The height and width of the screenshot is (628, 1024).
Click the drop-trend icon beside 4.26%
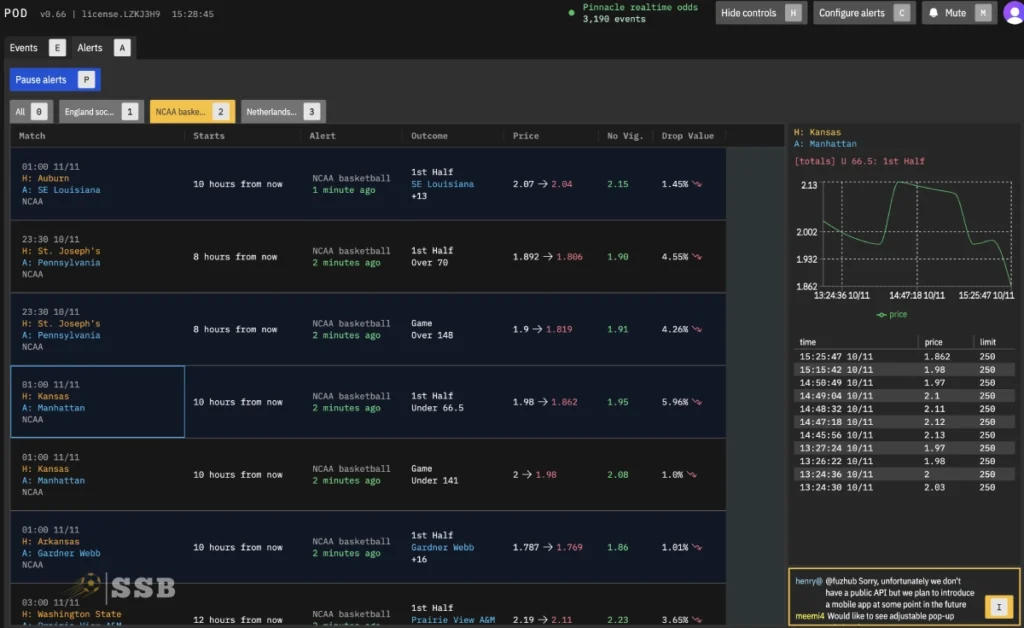coord(697,329)
